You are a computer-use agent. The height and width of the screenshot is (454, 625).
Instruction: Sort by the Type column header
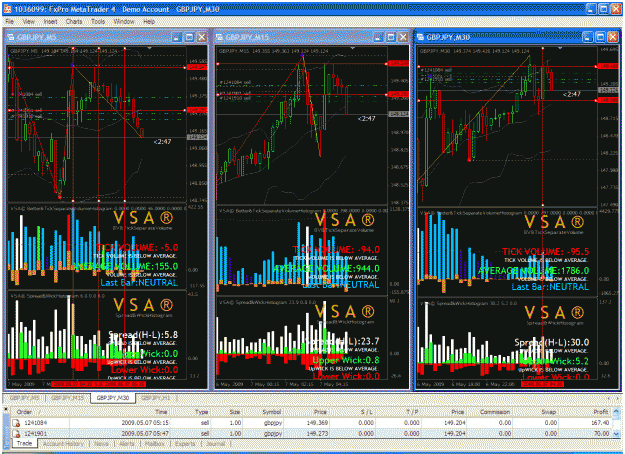click(x=190, y=412)
